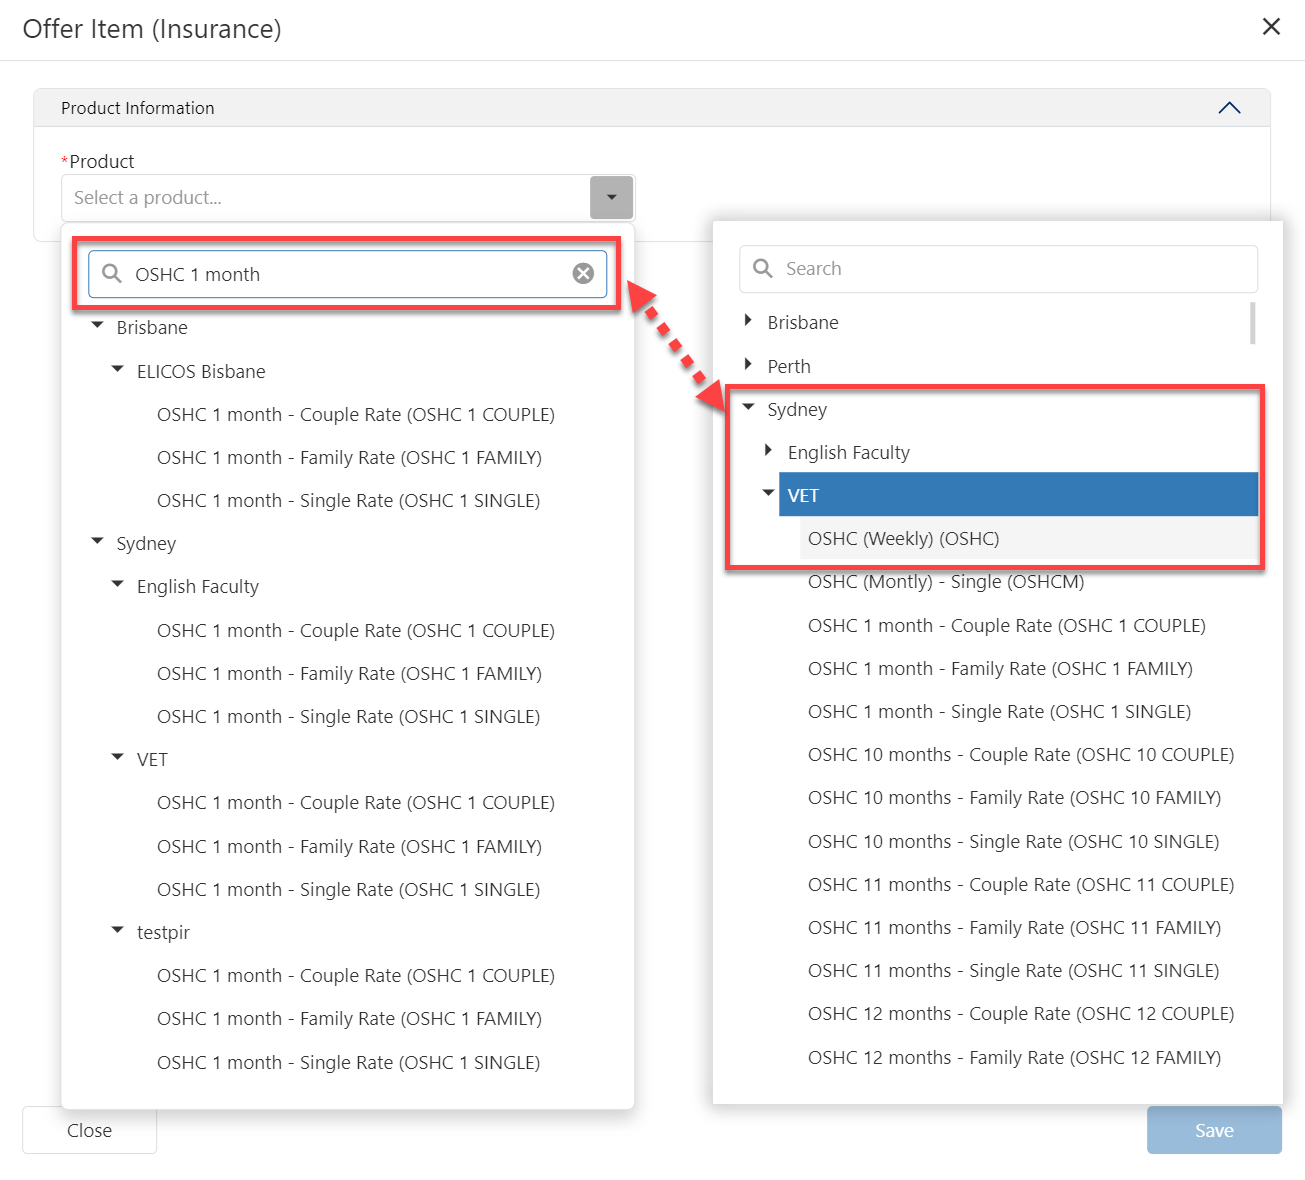This screenshot has height=1180, width=1305.
Task: Click the right panel Search field
Action: 998,269
